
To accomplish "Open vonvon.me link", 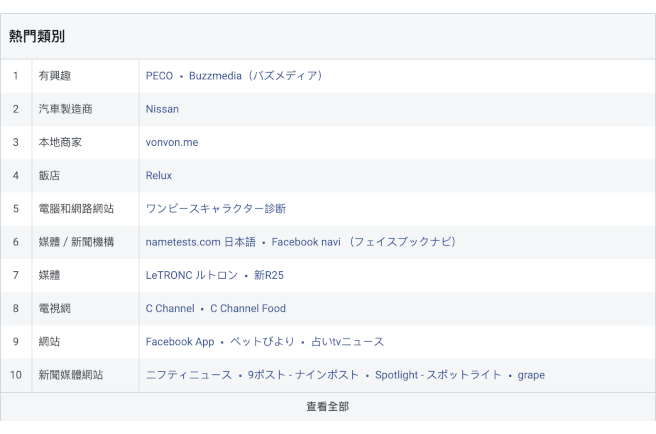I will click(172, 142).
